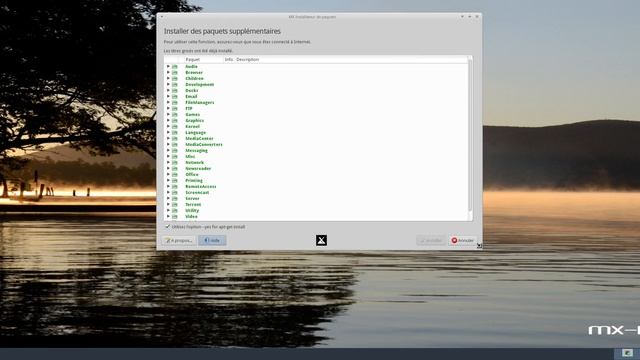Click the MediaConverters folder icon
This screenshot has width=640, height=360.
pyautogui.click(x=175, y=144)
